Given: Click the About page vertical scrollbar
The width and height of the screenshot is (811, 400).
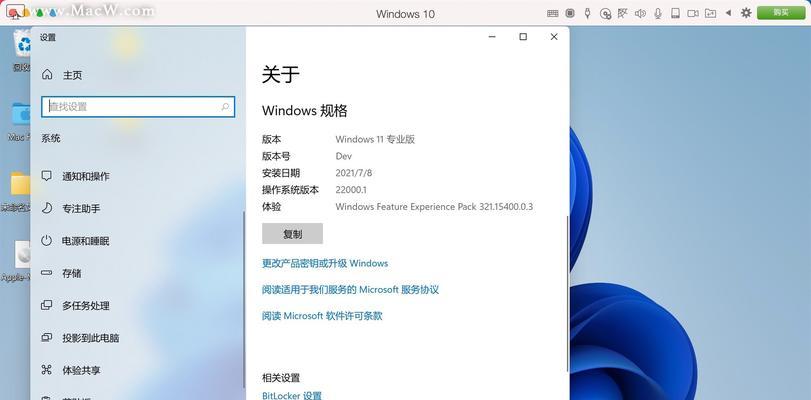Looking at the screenshot, I should tap(567, 293).
